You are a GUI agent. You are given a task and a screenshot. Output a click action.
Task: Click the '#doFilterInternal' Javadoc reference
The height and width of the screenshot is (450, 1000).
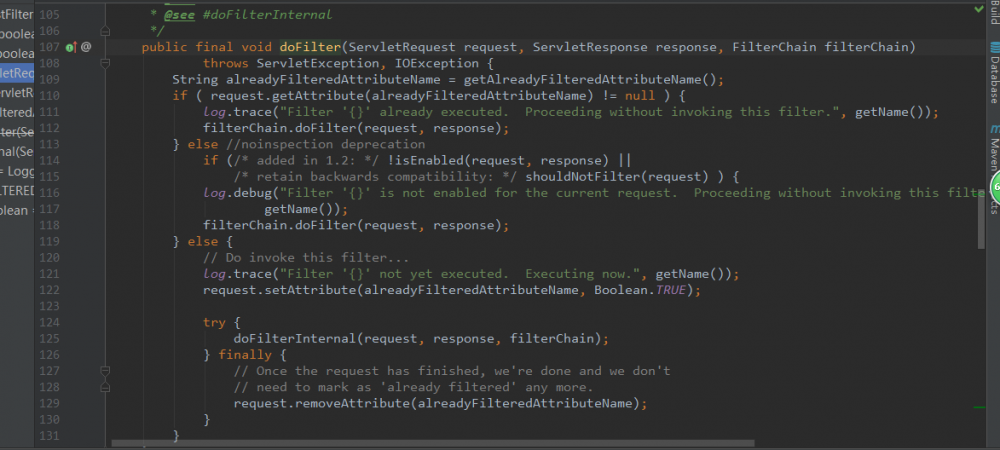point(267,15)
